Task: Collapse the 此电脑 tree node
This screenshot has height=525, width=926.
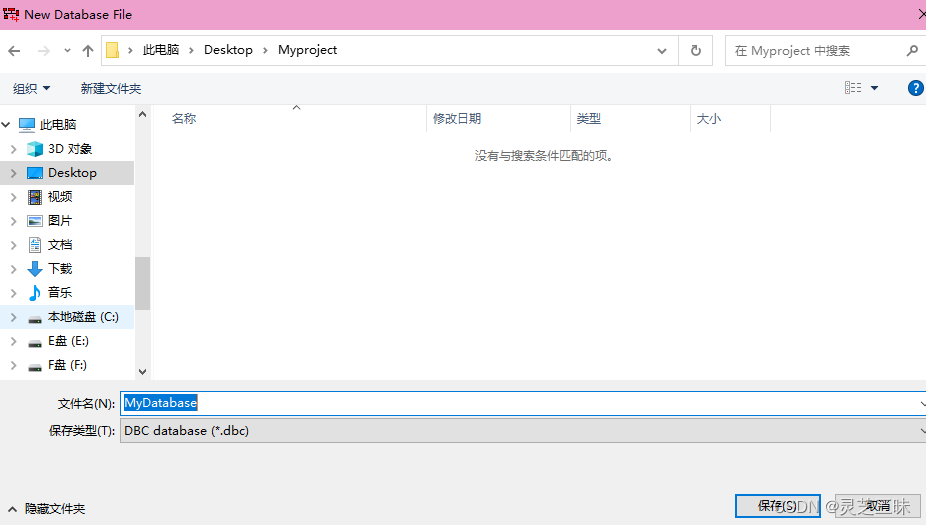Action: [x=6, y=125]
